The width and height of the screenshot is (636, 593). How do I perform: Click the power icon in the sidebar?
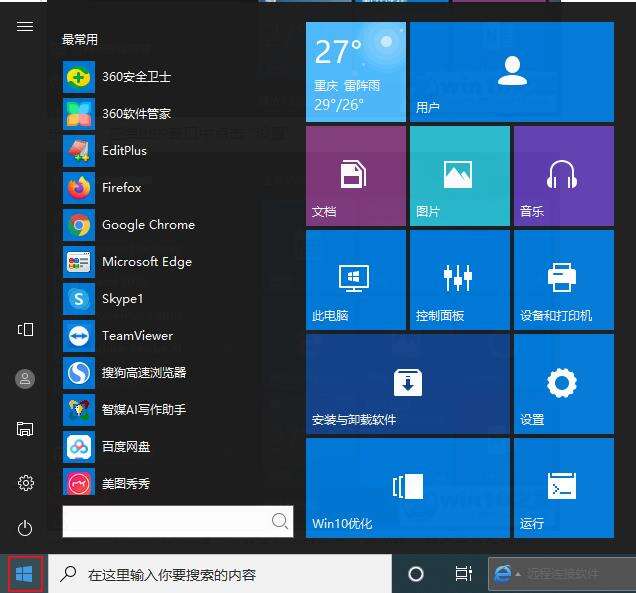[x=25, y=528]
